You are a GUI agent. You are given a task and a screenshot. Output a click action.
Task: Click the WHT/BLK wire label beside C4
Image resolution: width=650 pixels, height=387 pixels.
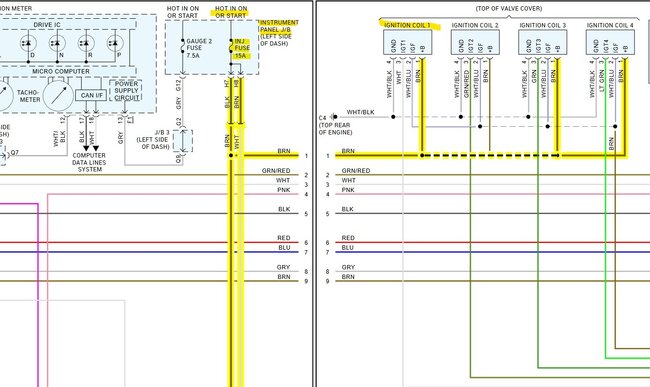click(360, 112)
